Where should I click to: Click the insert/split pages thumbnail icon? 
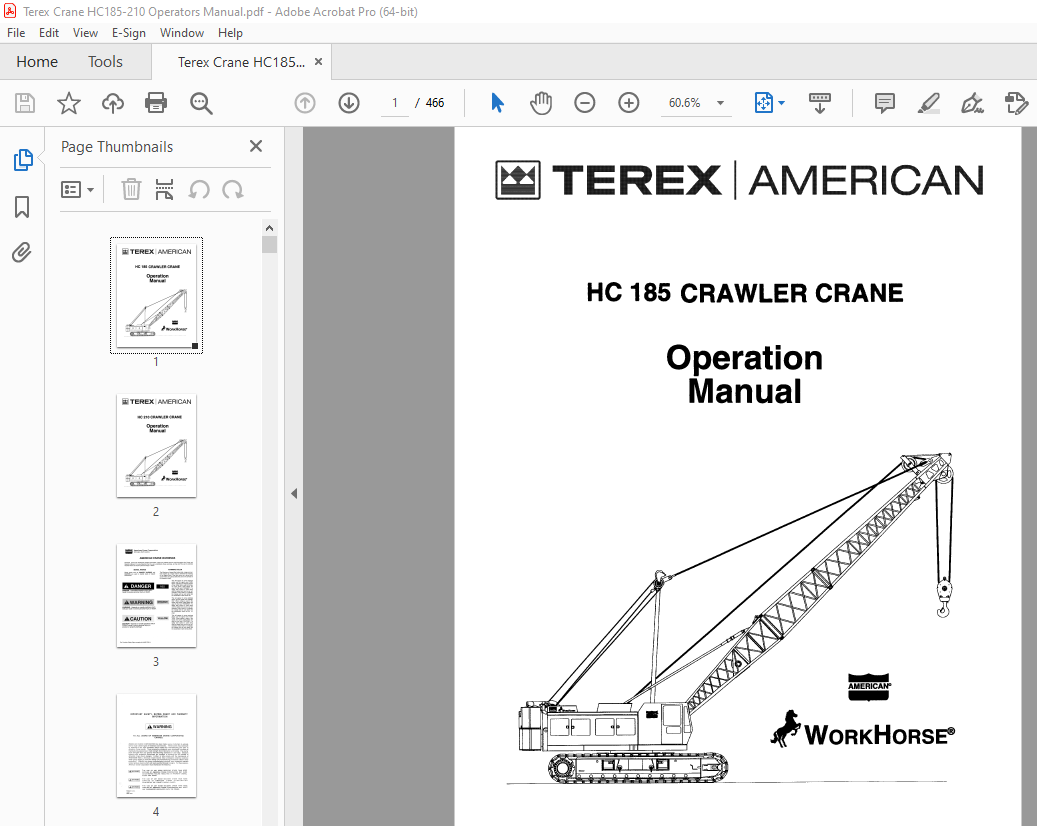point(164,190)
